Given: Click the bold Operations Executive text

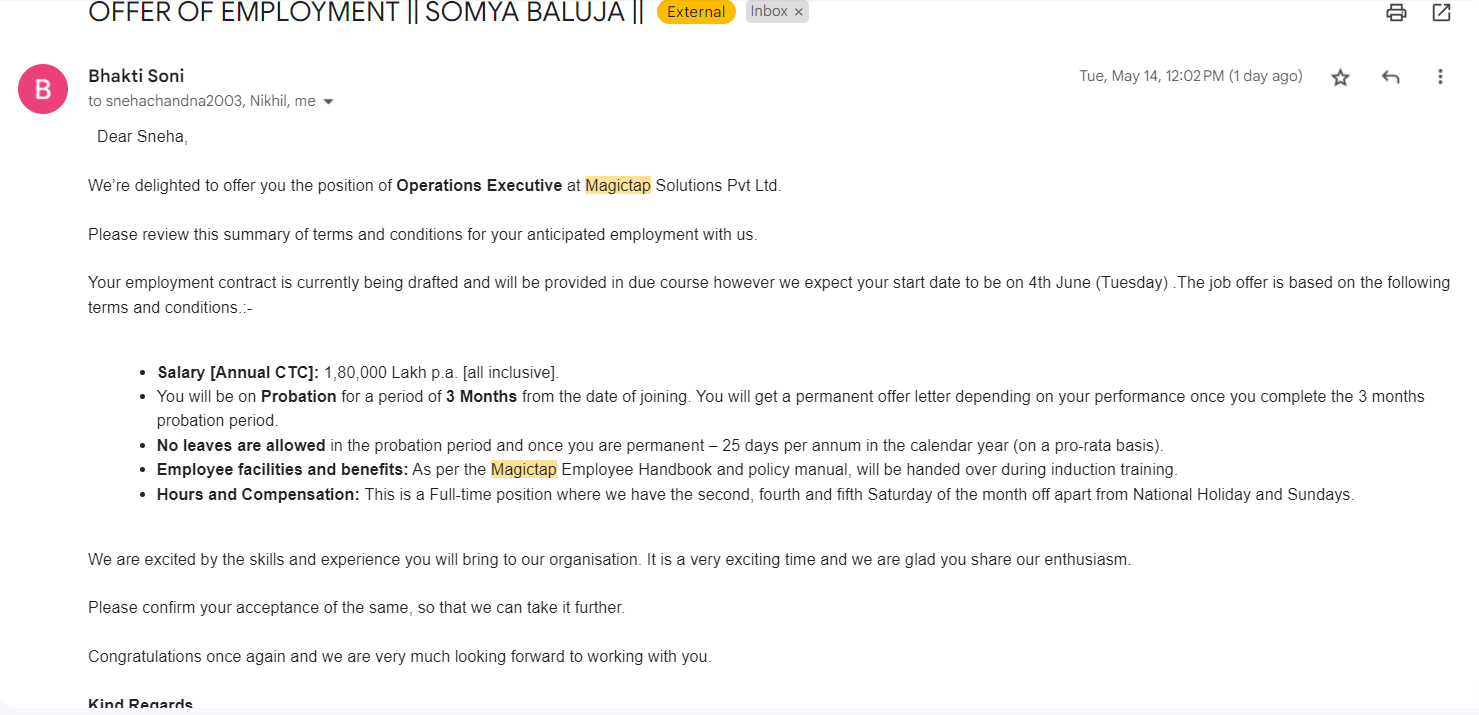Looking at the screenshot, I should (x=479, y=185).
